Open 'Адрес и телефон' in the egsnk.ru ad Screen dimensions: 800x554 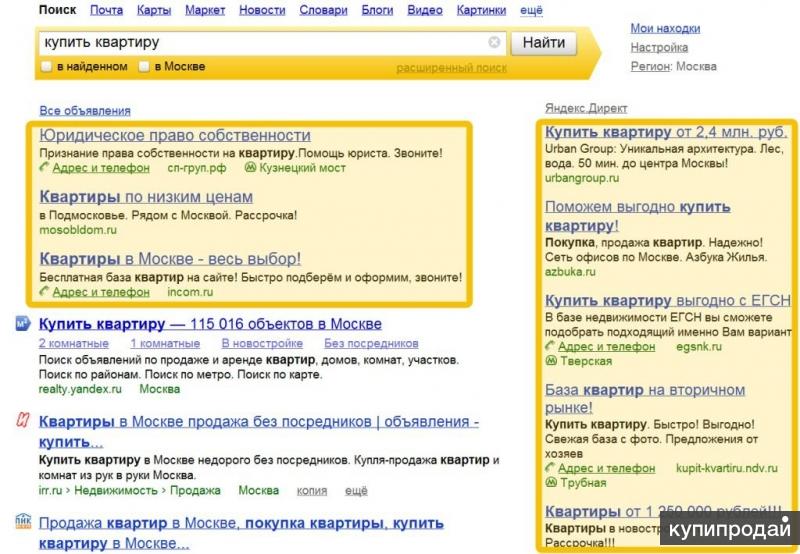pos(606,347)
